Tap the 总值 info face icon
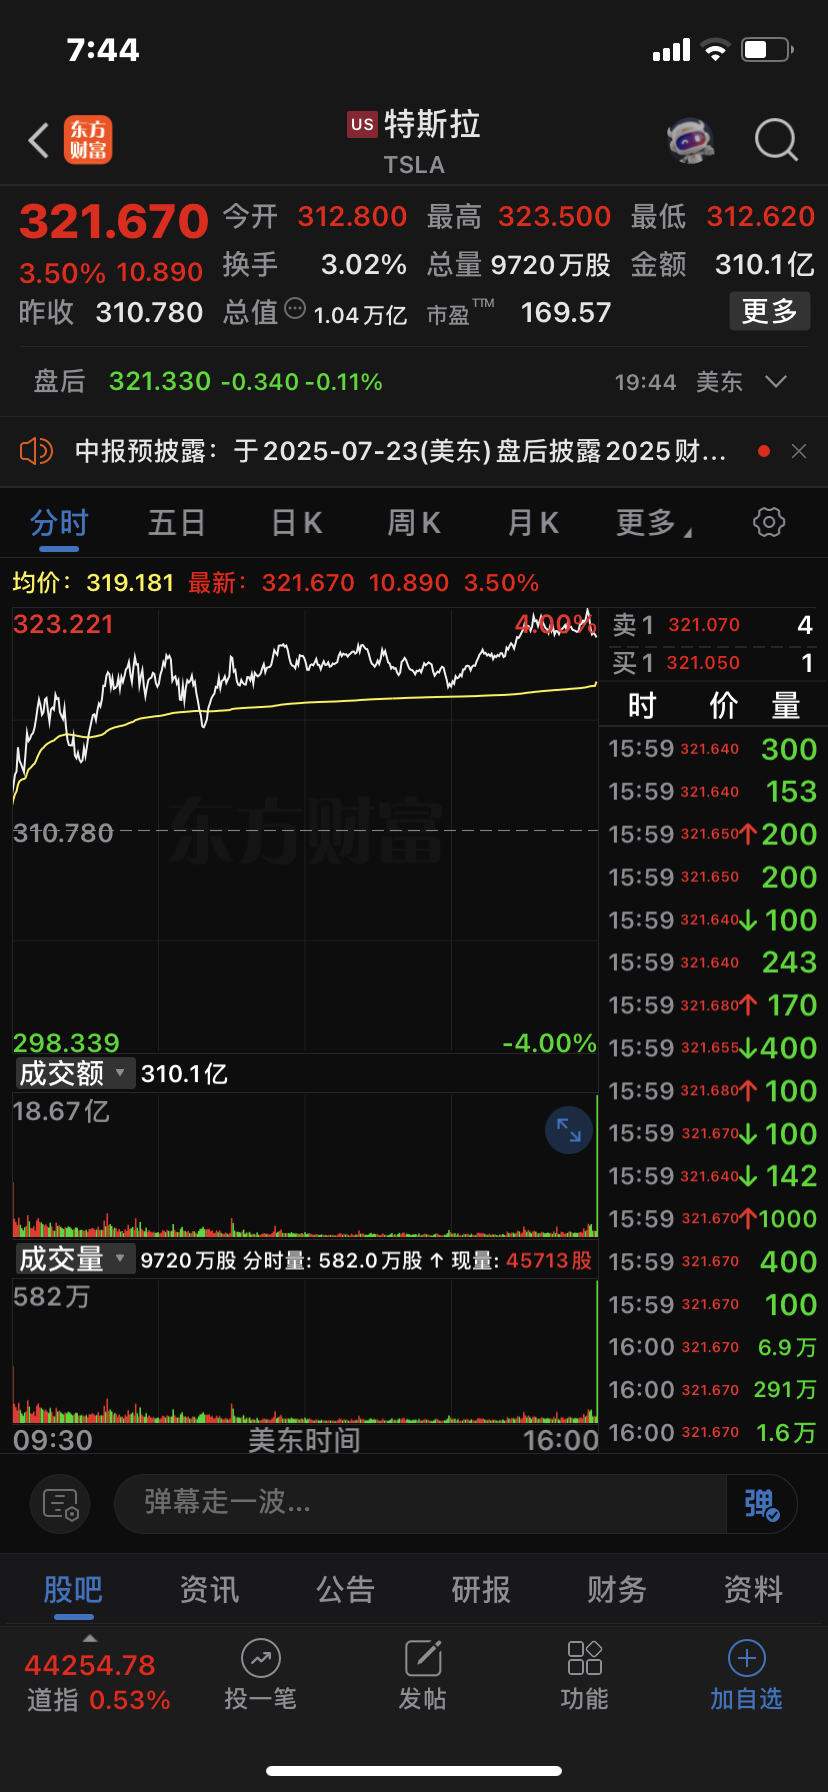 (x=295, y=309)
